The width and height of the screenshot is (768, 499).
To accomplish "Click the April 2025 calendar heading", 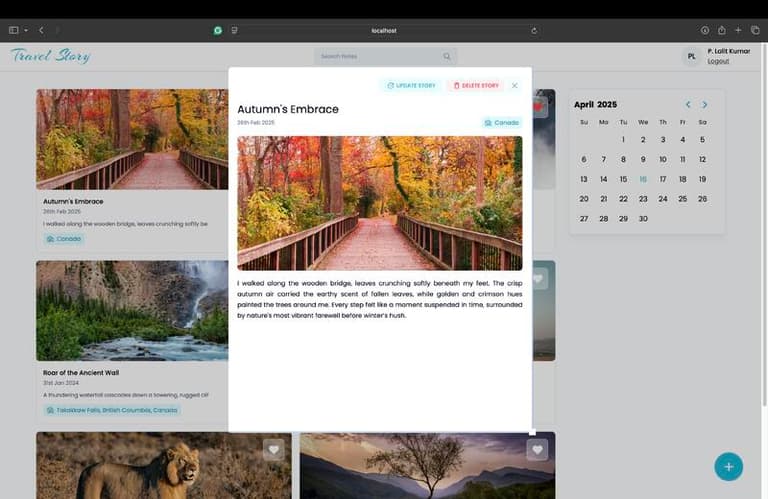I will 595,104.
